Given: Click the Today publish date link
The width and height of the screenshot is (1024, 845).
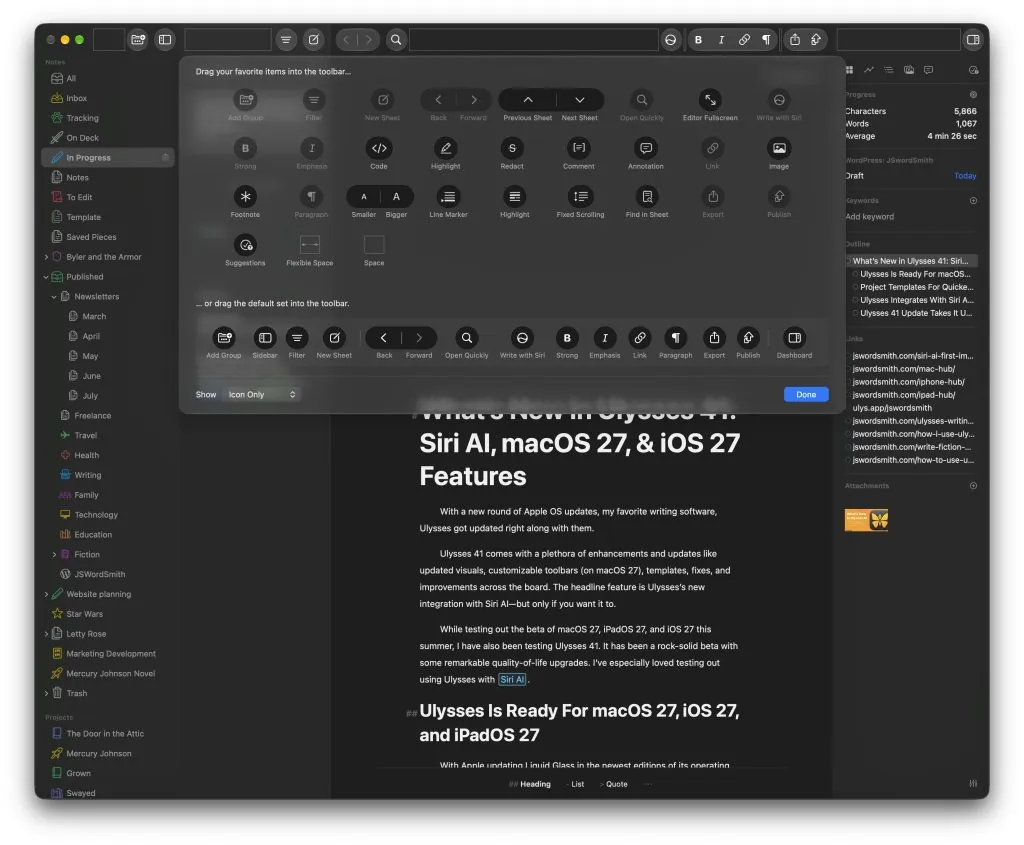Looking at the screenshot, I should 965,176.
